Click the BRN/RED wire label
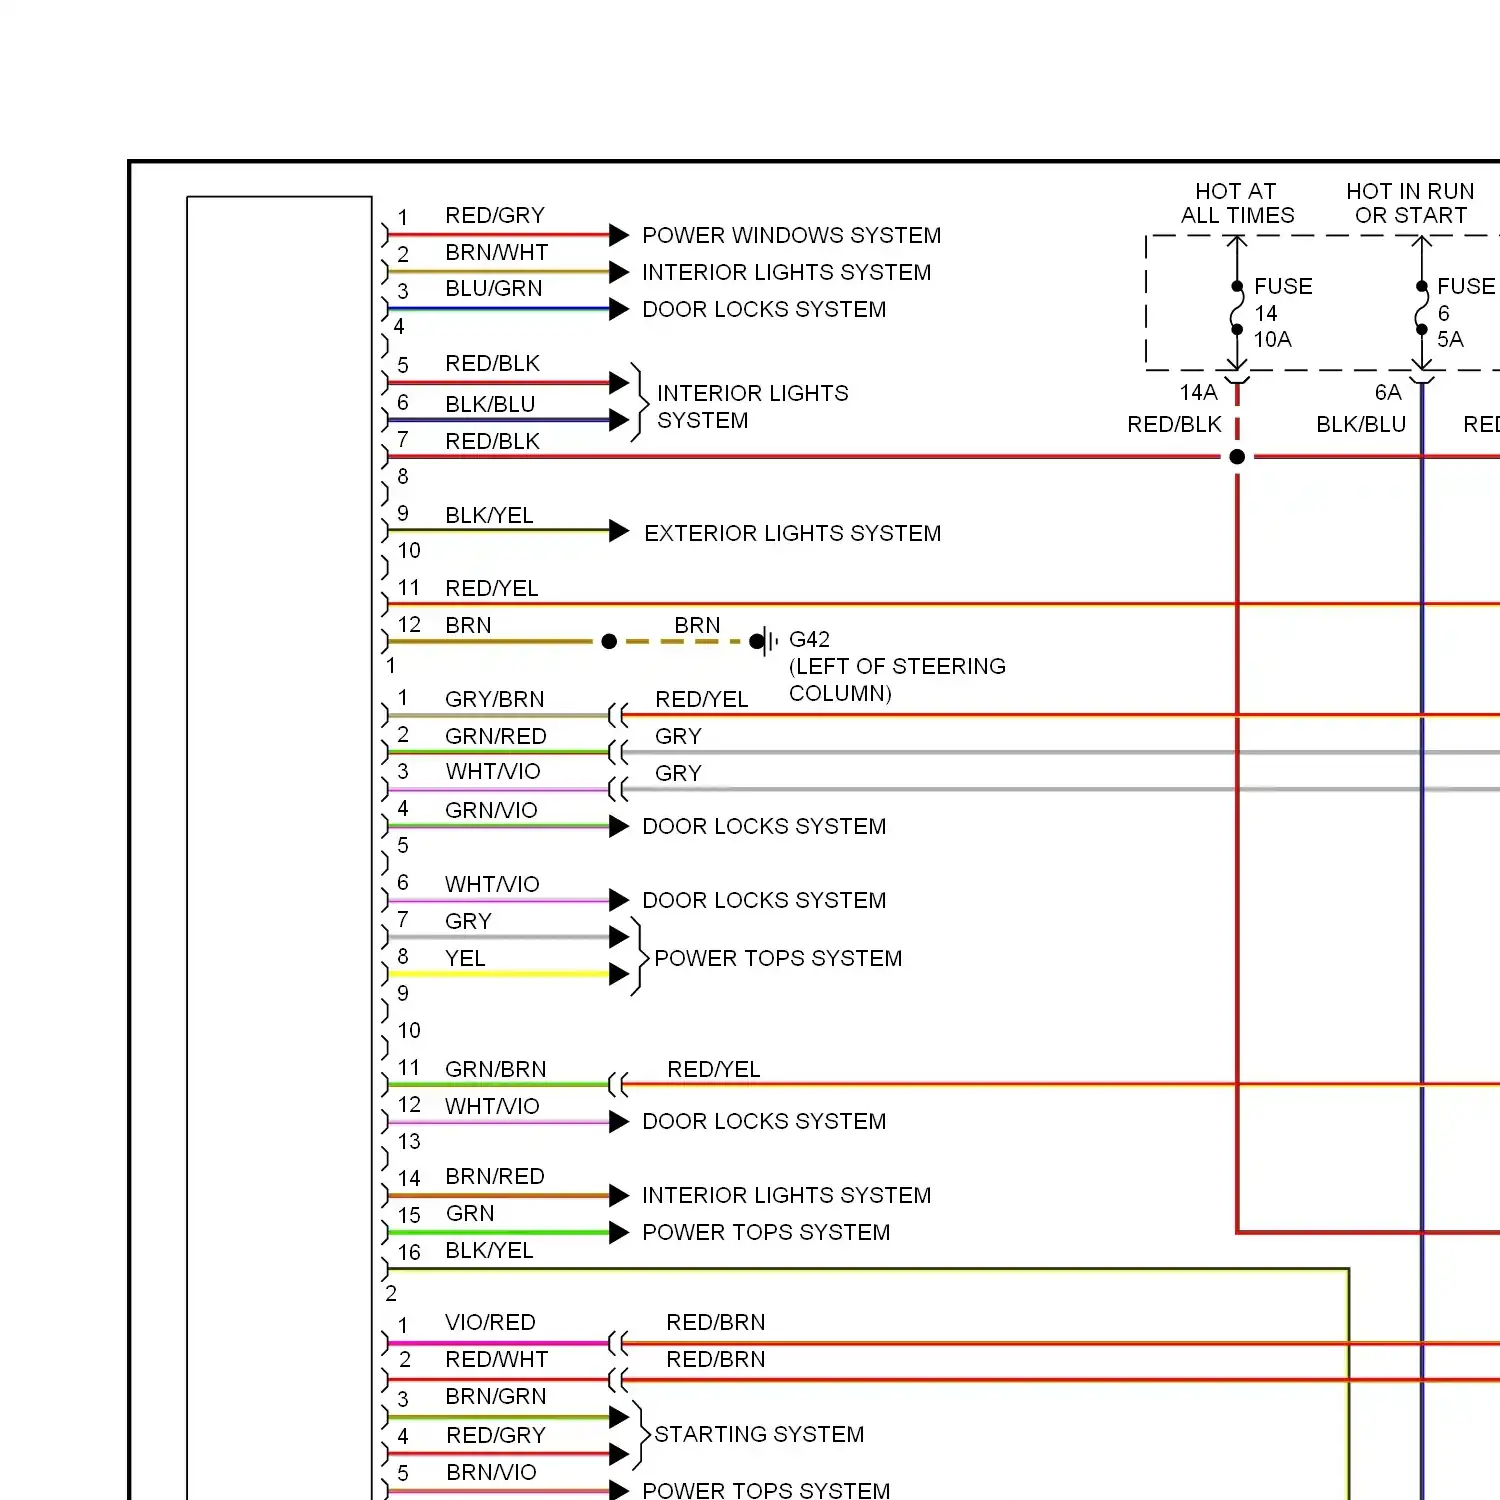Image resolution: width=1500 pixels, height=1500 pixels. (494, 1176)
